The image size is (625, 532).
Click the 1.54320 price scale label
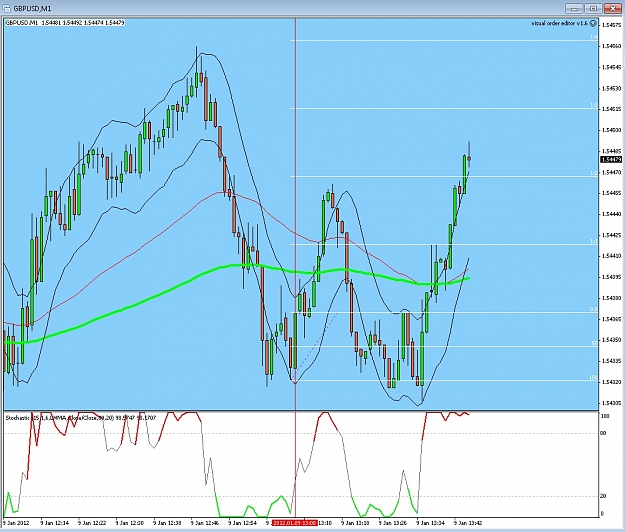612,382
